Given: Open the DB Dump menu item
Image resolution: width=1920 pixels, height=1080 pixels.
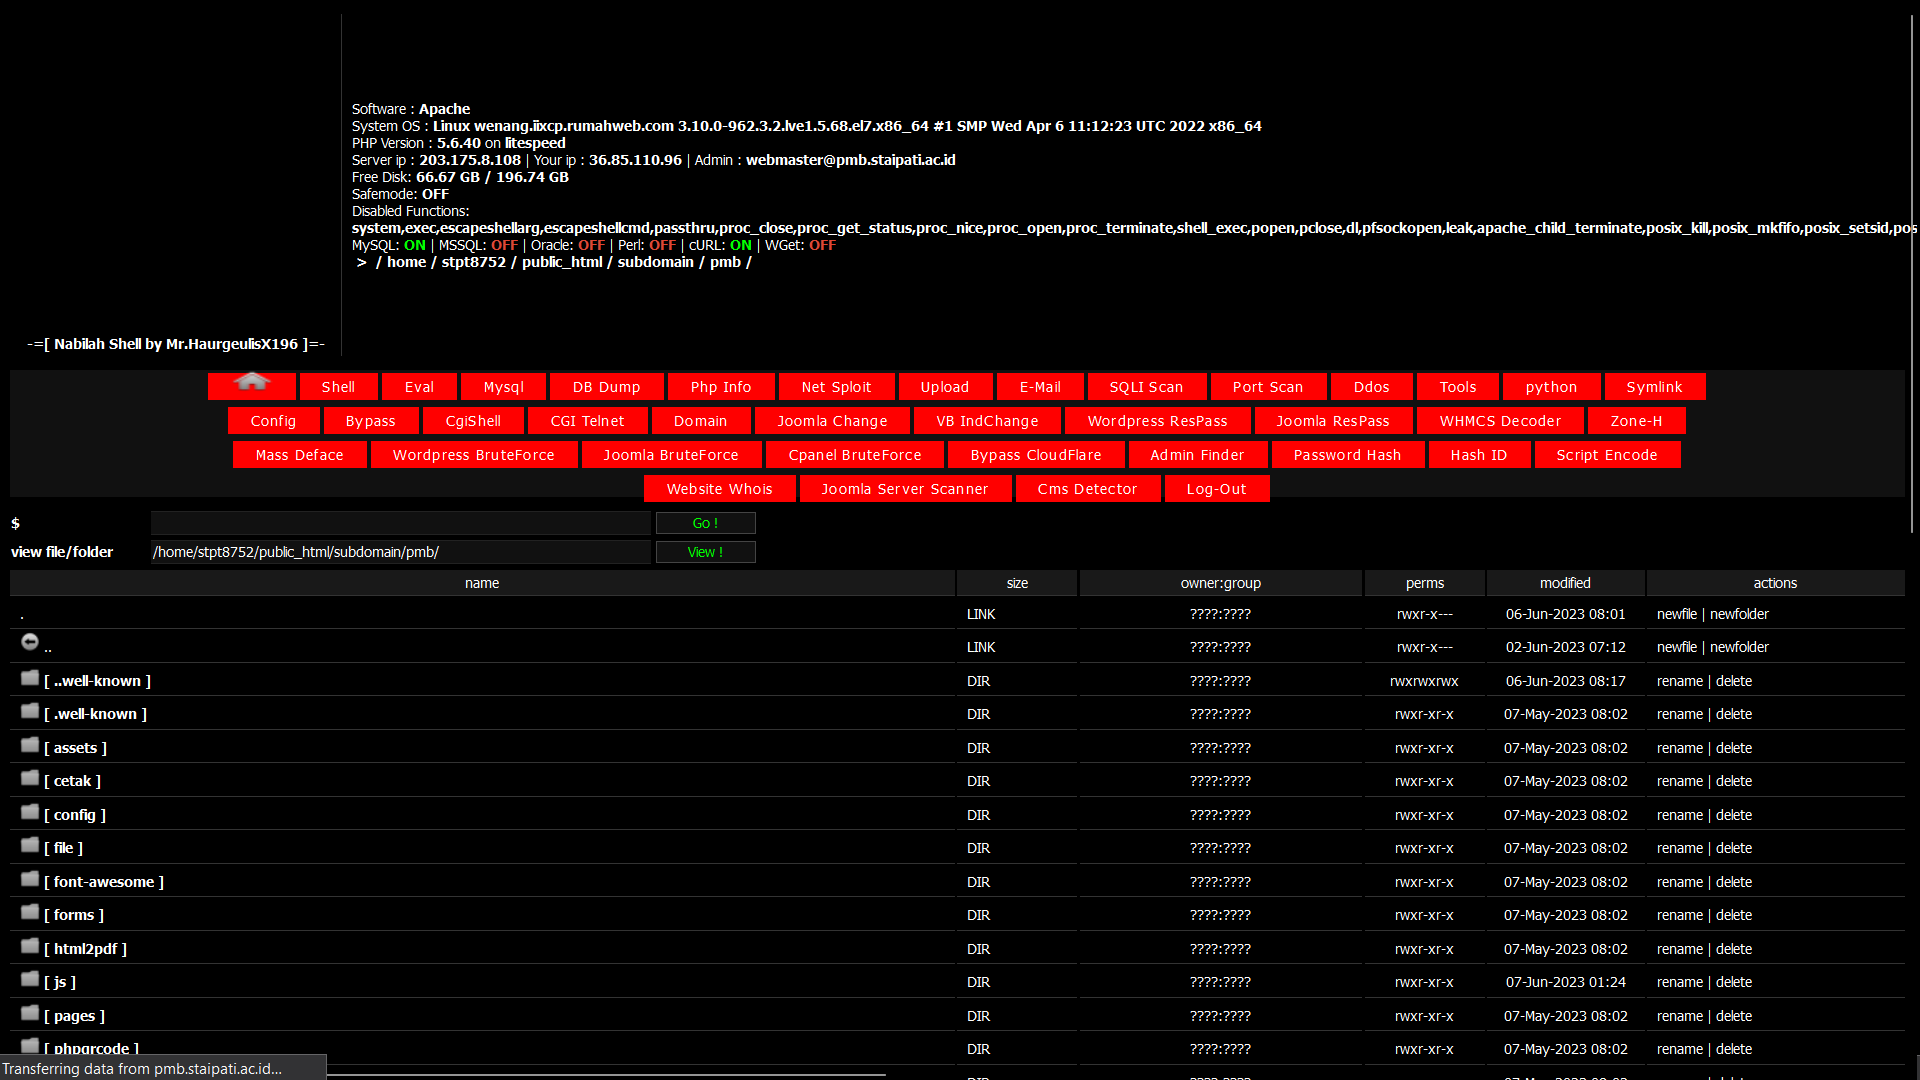Looking at the screenshot, I should (x=607, y=387).
